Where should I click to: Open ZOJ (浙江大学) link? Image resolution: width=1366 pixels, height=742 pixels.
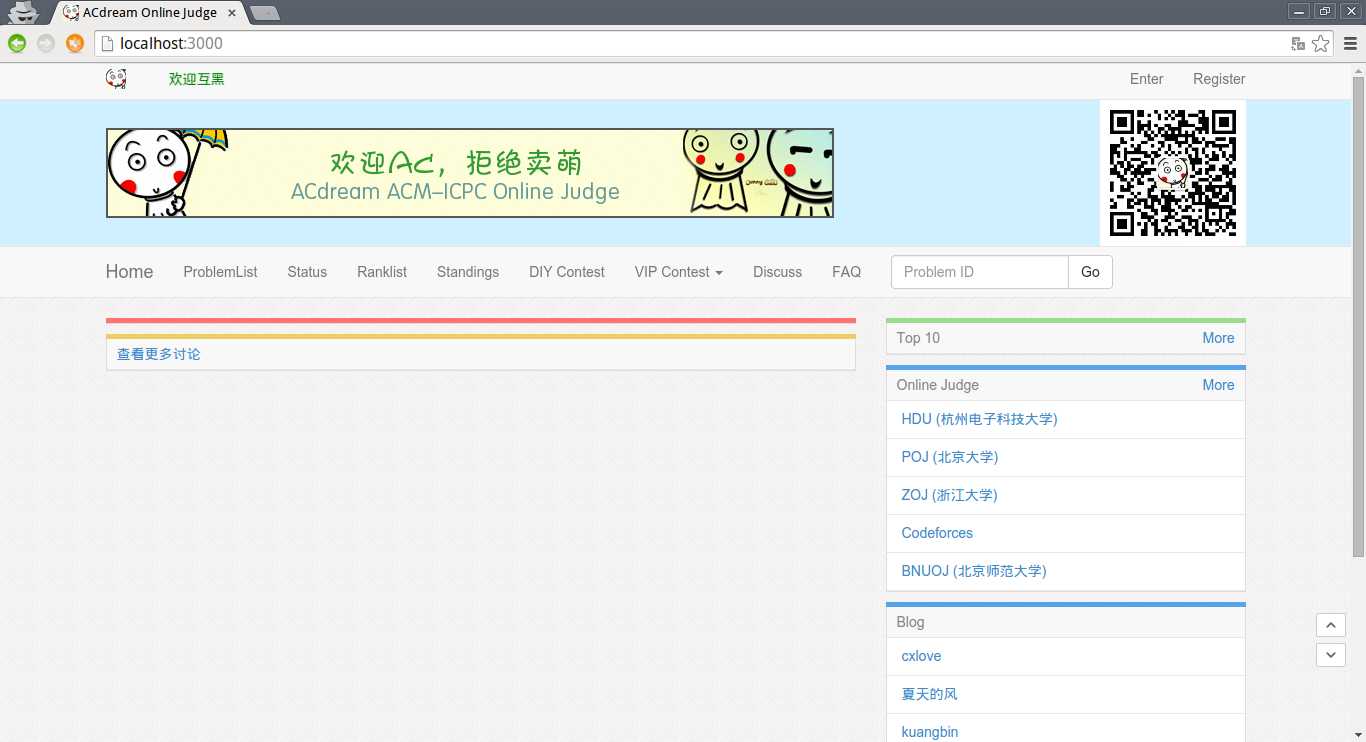point(949,495)
